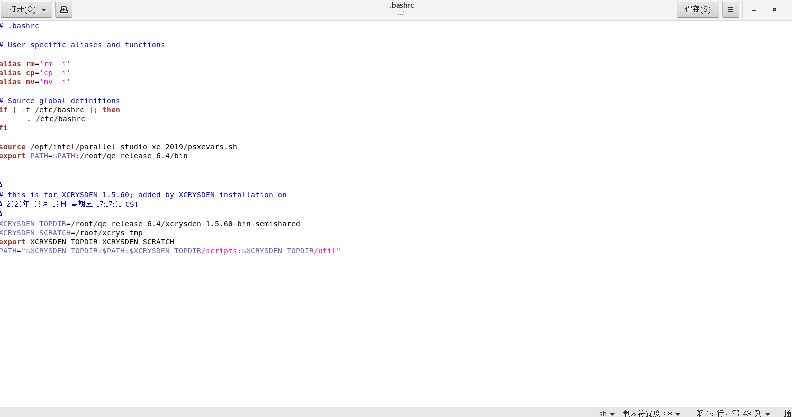Image resolution: width=792 pixels, height=417 pixels.
Task: Click the 'Source global definitions' comment
Action: tap(60, 100)
